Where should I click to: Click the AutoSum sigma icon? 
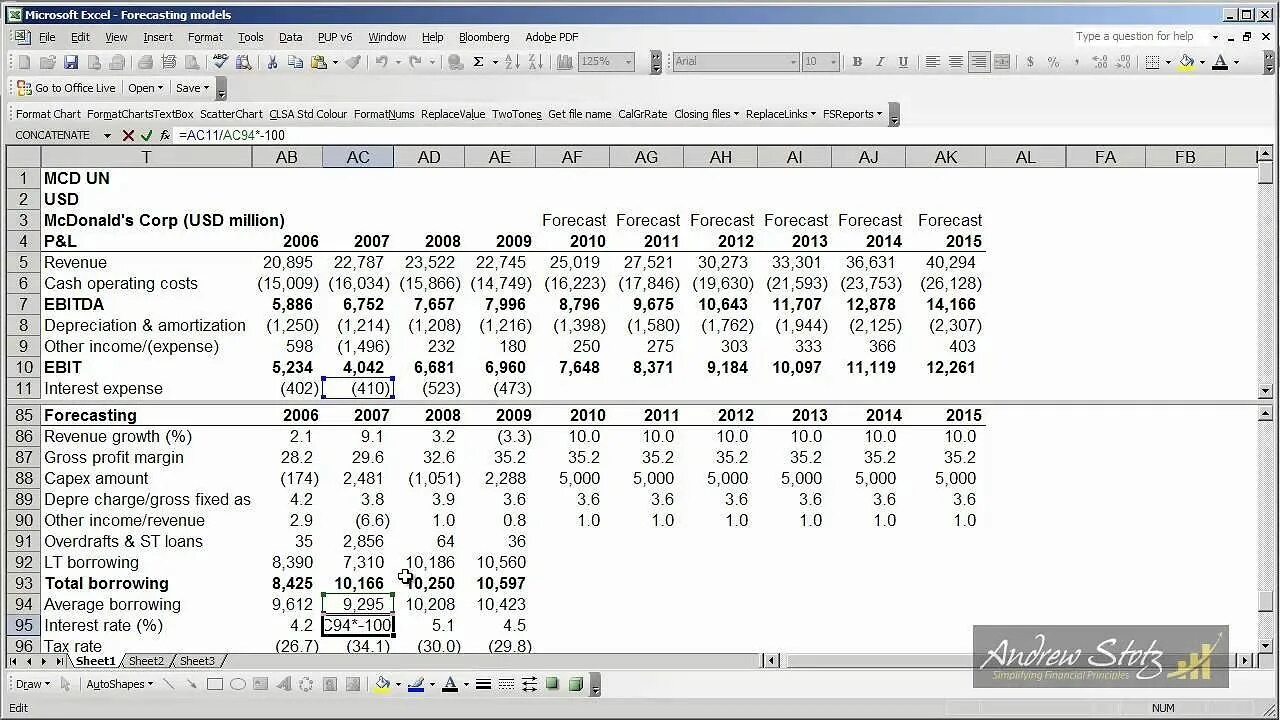(x=479, y=62)
